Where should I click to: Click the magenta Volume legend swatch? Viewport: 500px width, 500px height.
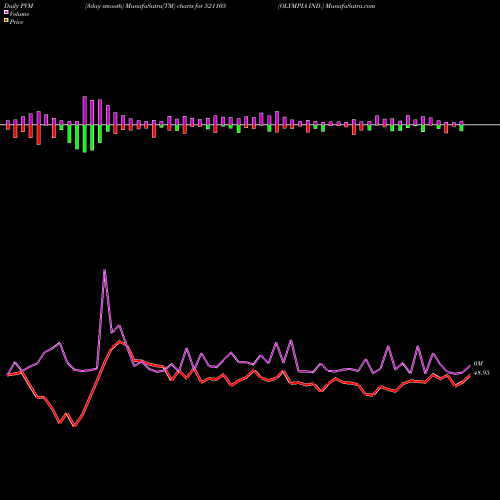(6, 12)
